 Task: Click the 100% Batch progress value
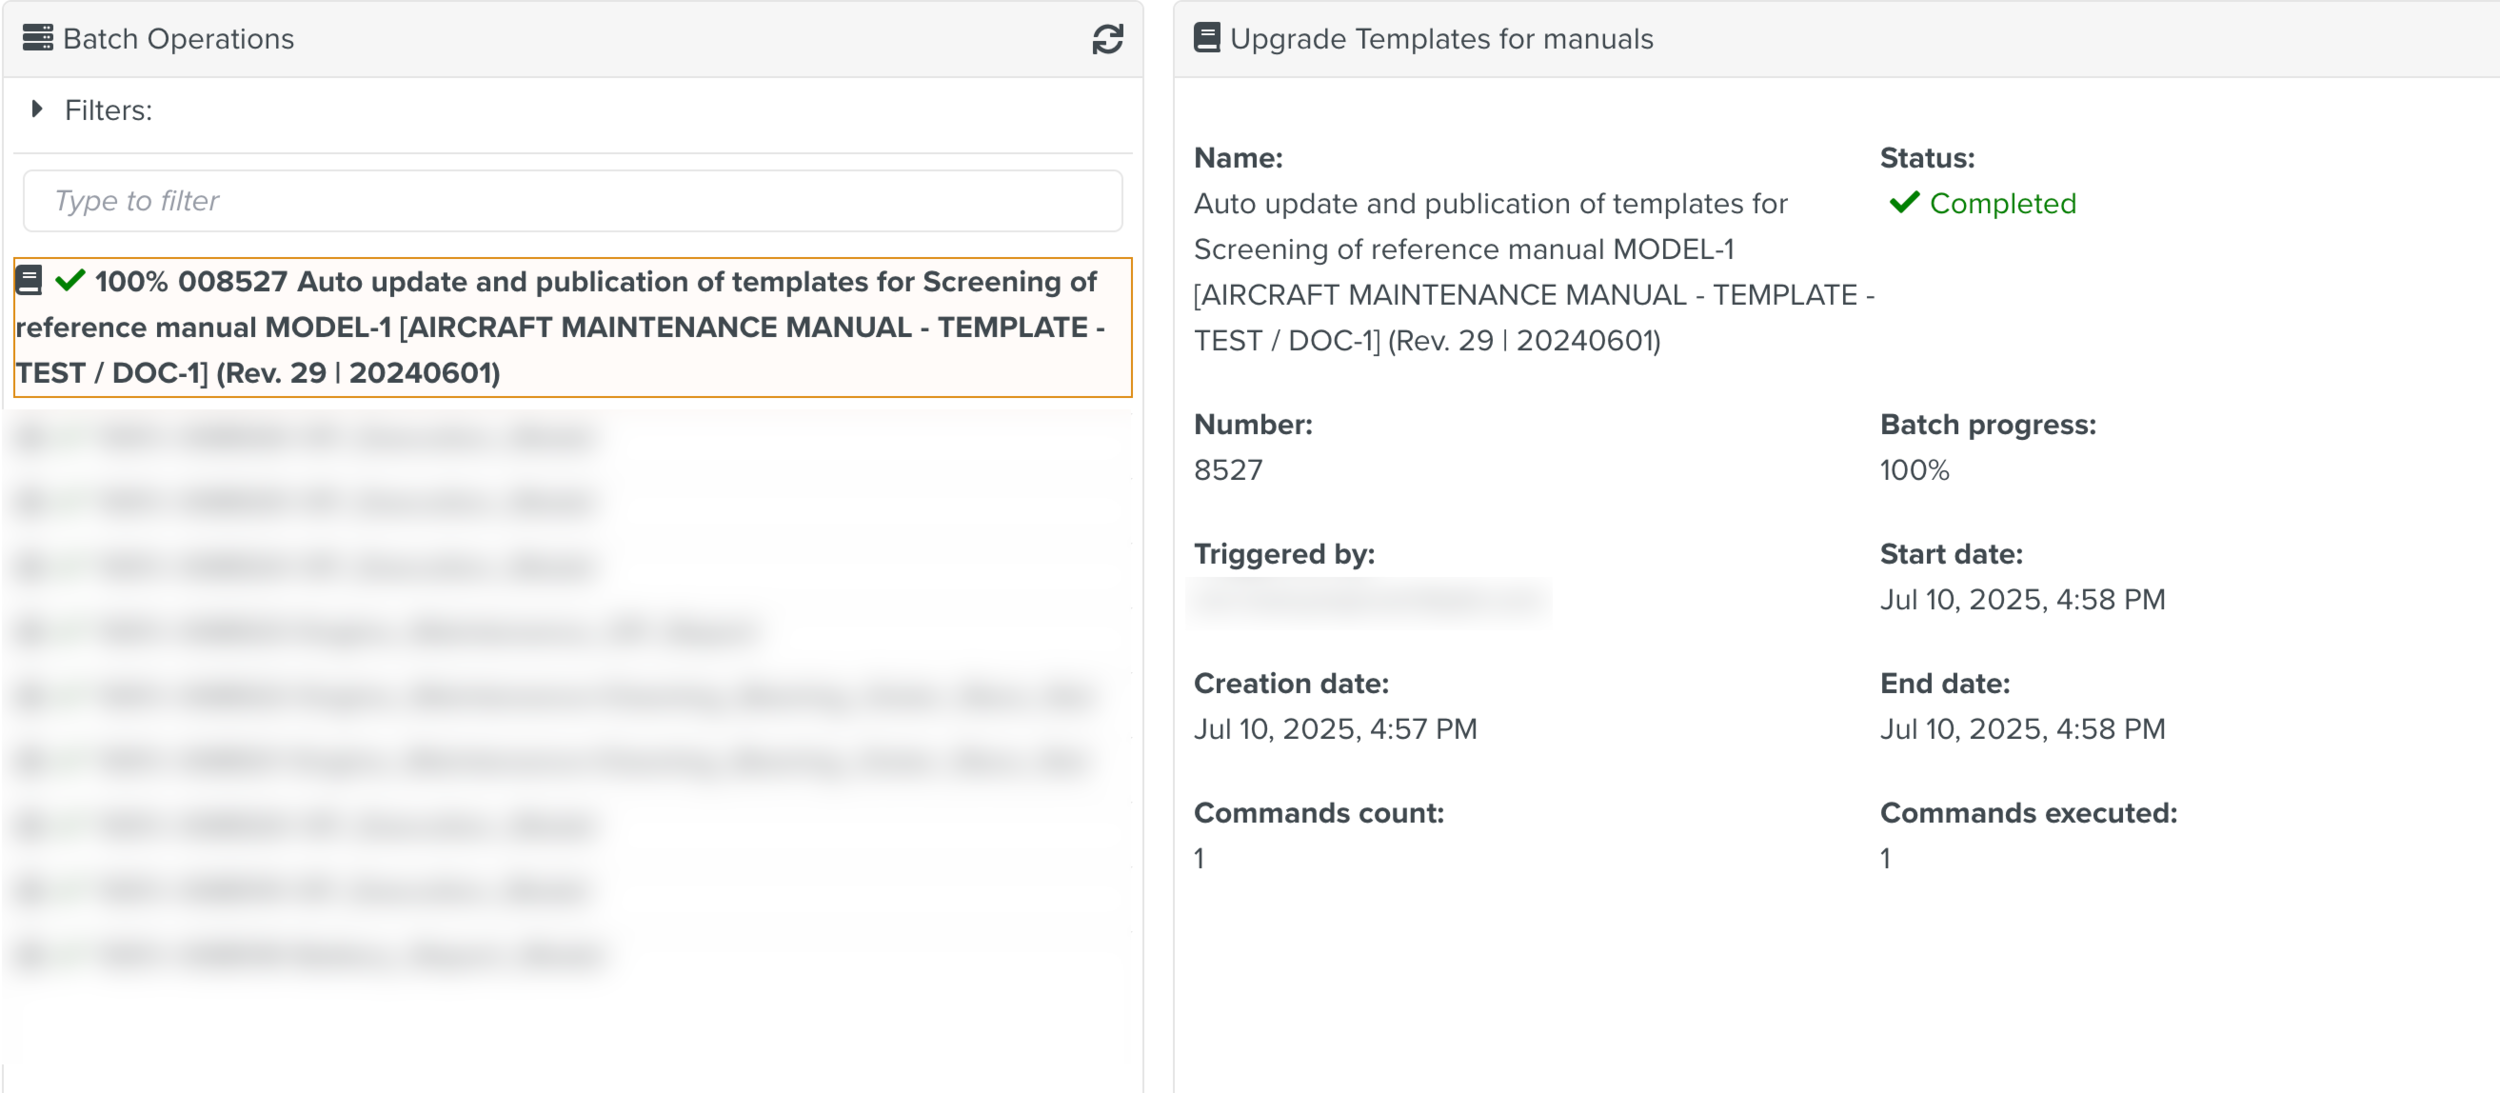[x=1914, y=470]
